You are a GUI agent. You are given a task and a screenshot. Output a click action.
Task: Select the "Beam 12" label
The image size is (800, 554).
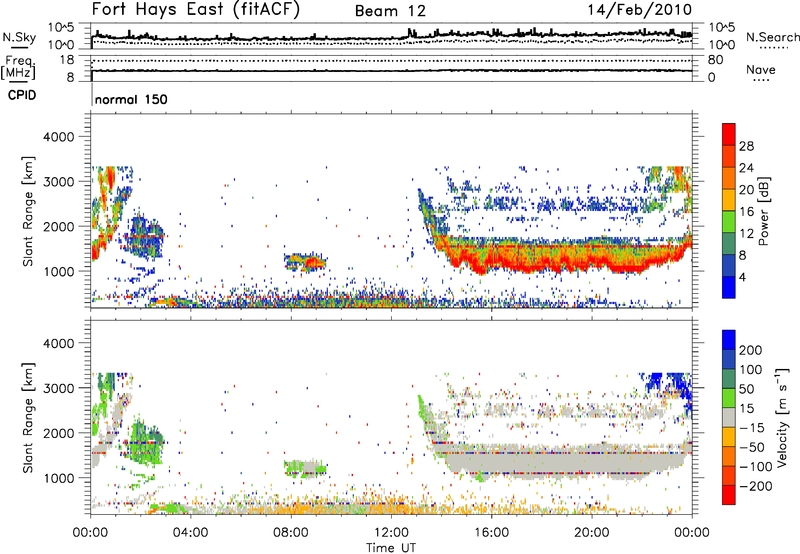point(390,11)
